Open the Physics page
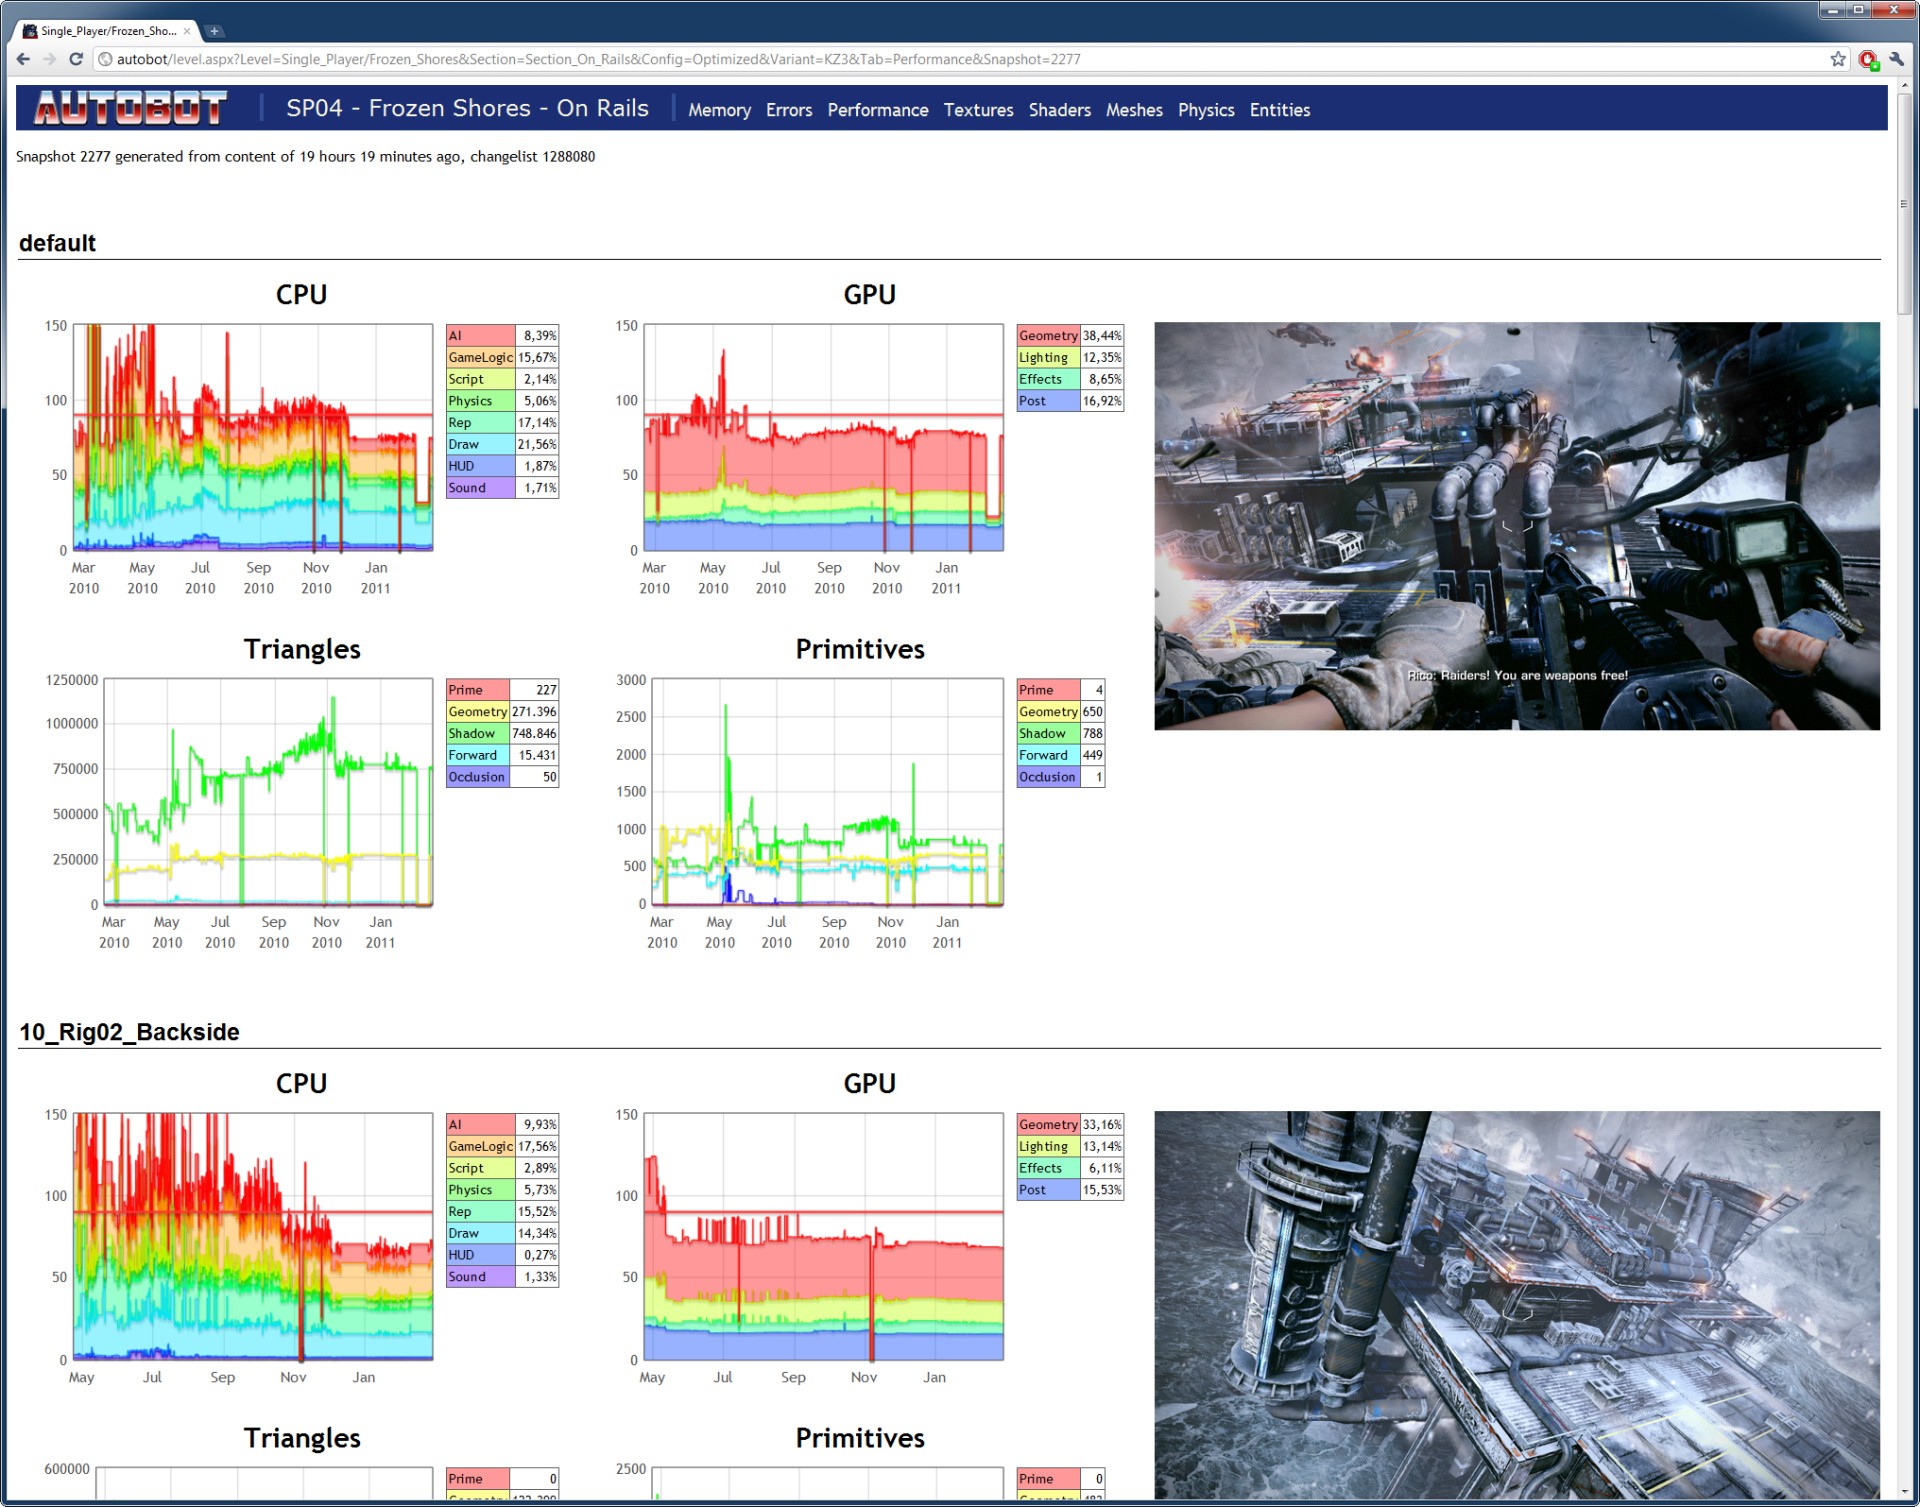Viewport: 1920px width, 1507px height. [x=1205, y=110]
